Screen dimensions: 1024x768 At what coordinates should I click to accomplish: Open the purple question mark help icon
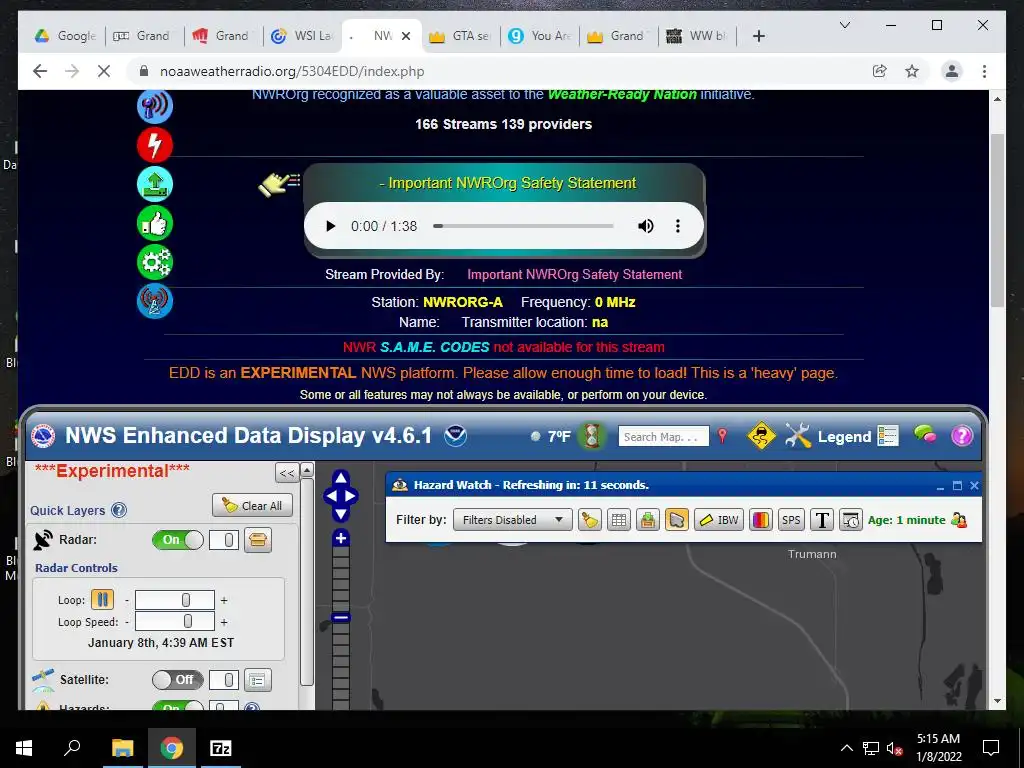point(961,436)
